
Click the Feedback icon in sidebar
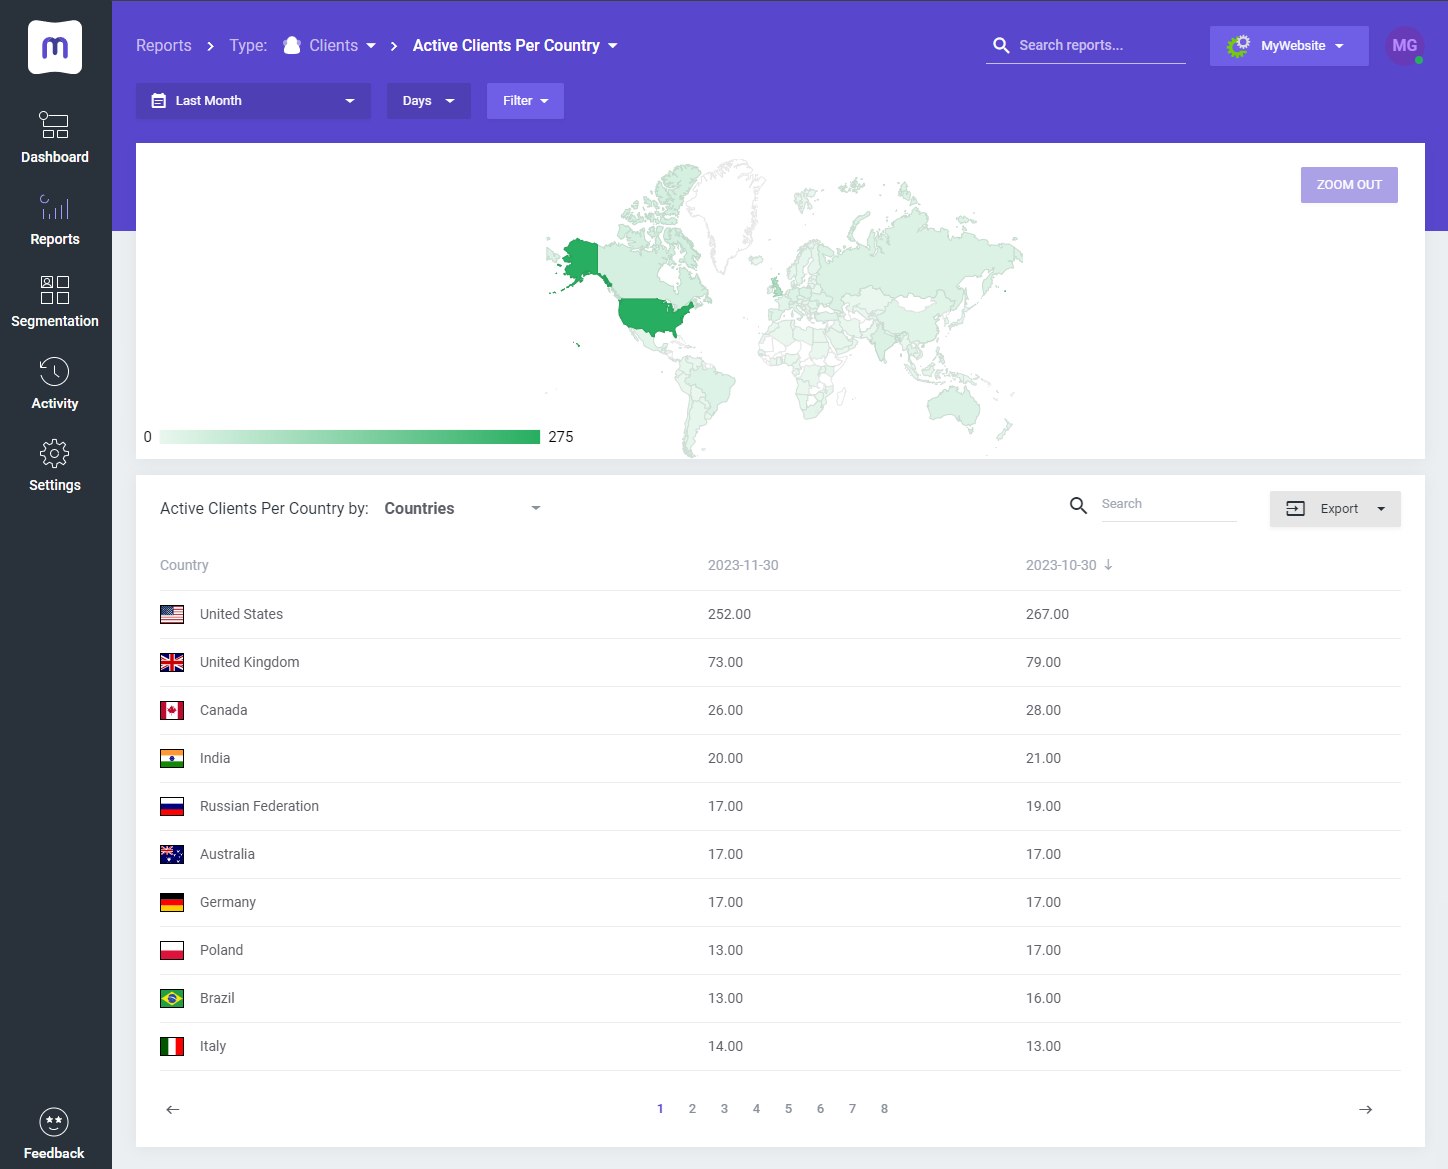(x=54, y=1122)
